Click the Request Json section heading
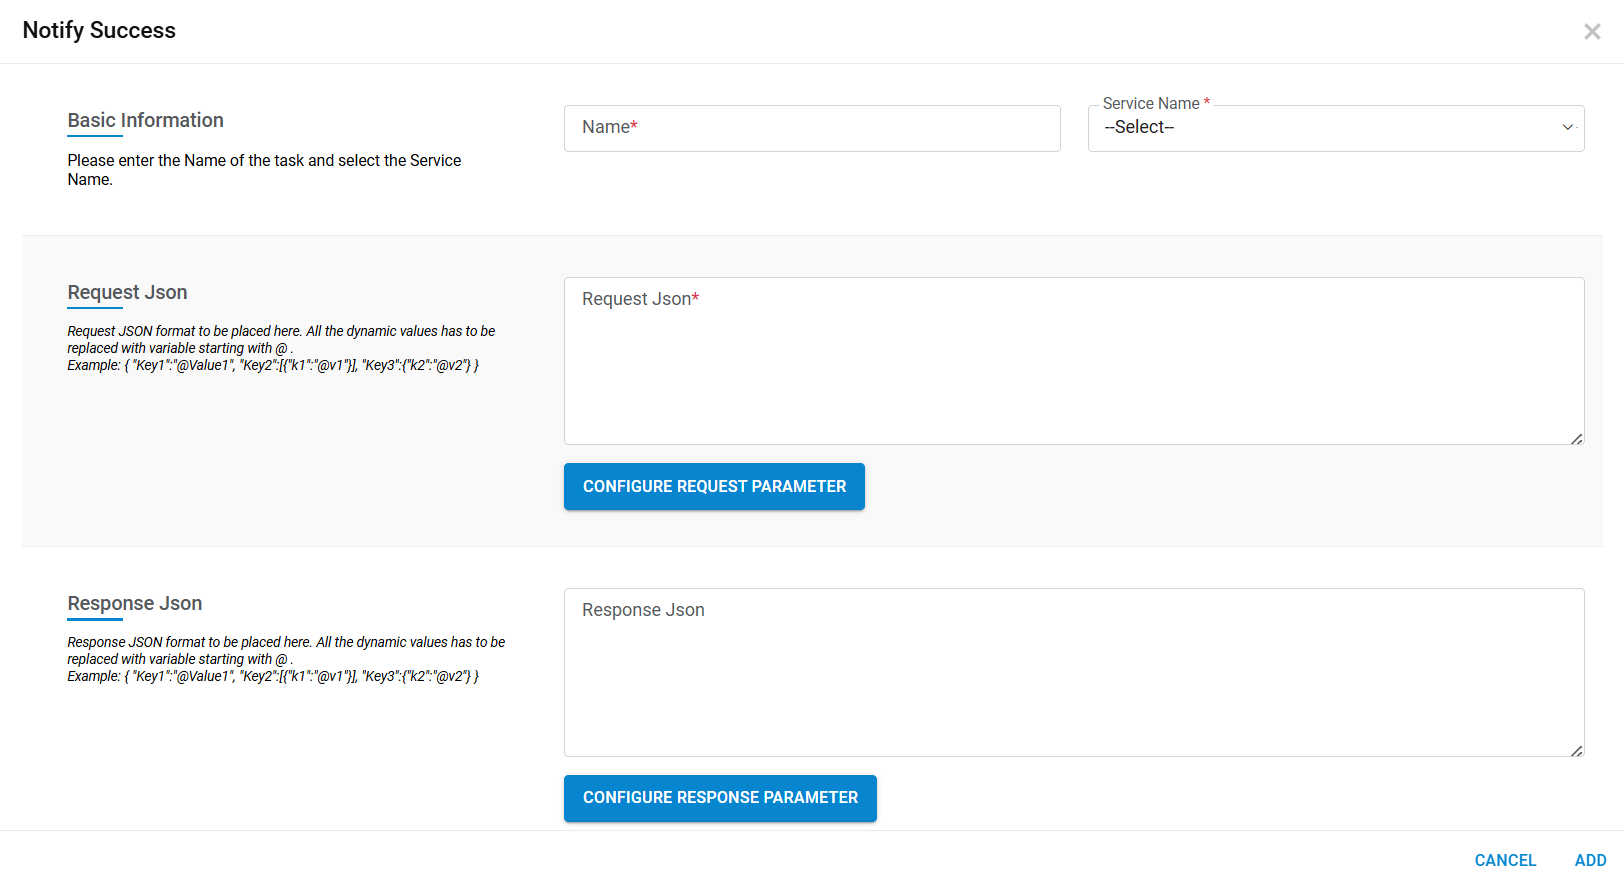Image resolution: width=1624 pixels, height=879 pixels. coord(127,293)
